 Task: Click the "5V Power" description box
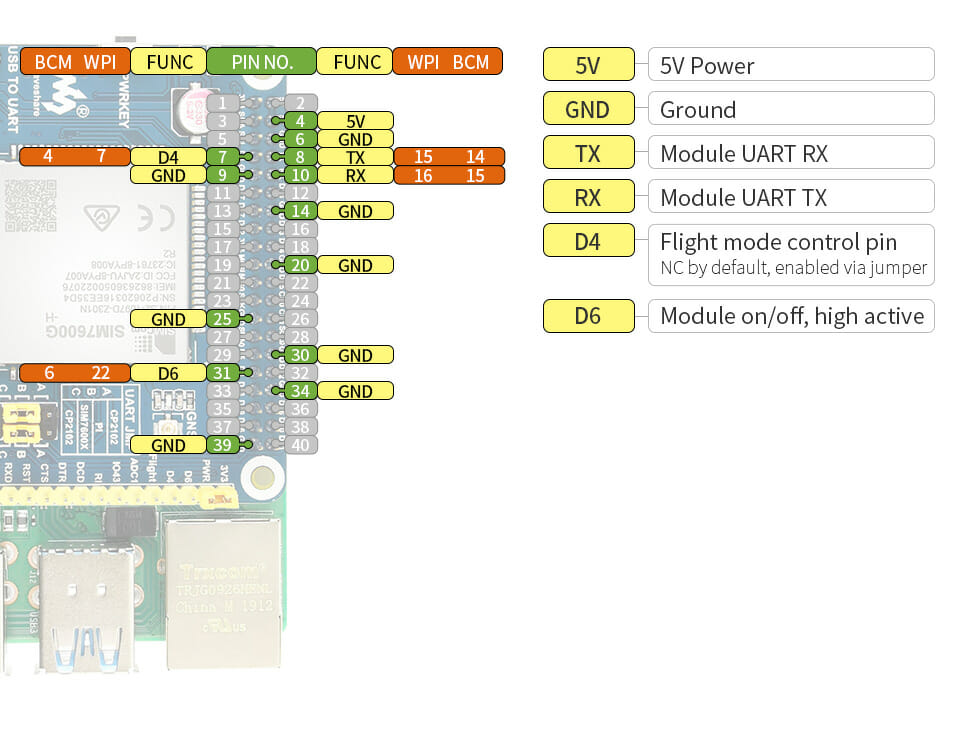click(x=791, y=64)
